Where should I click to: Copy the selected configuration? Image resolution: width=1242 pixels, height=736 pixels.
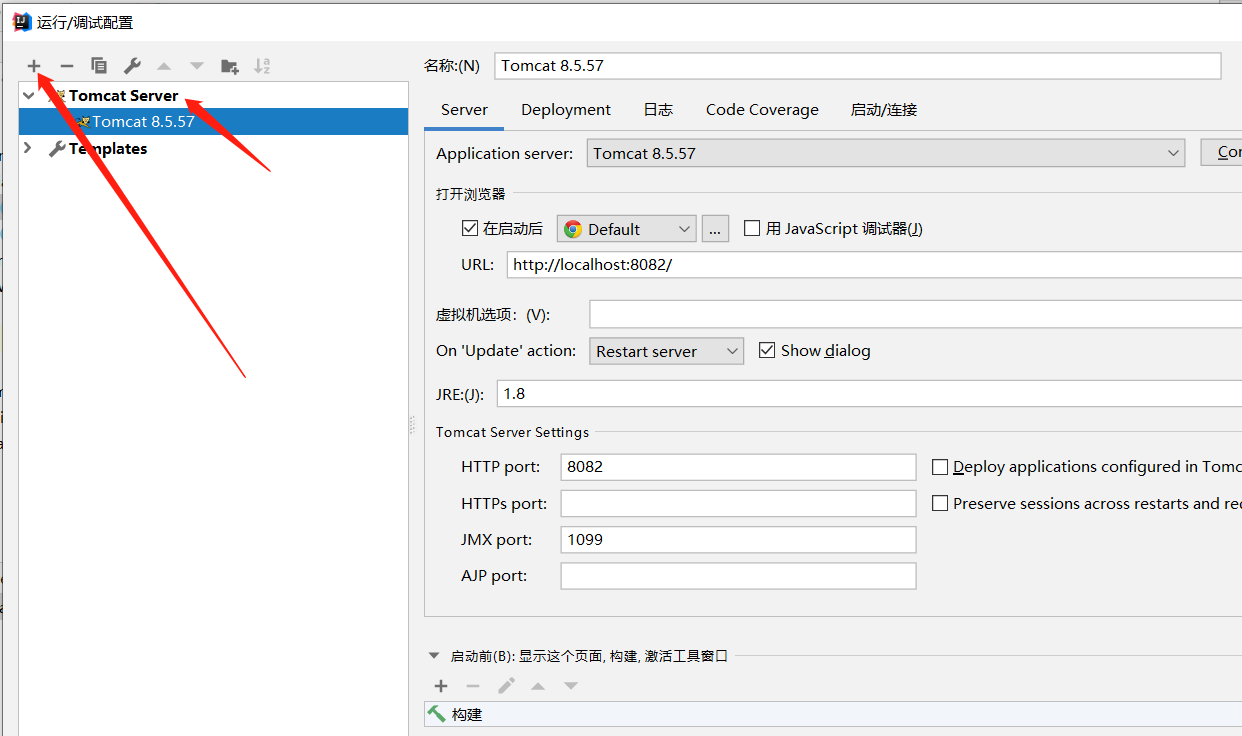click(99, 66)
